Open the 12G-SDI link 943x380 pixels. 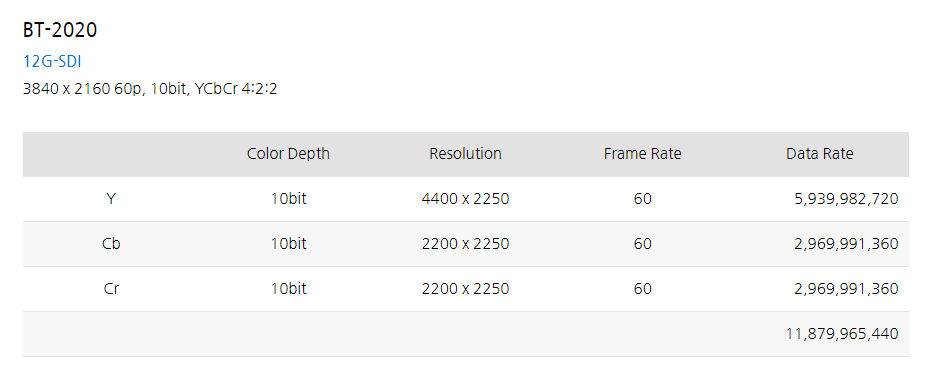(x=52, y=61)
